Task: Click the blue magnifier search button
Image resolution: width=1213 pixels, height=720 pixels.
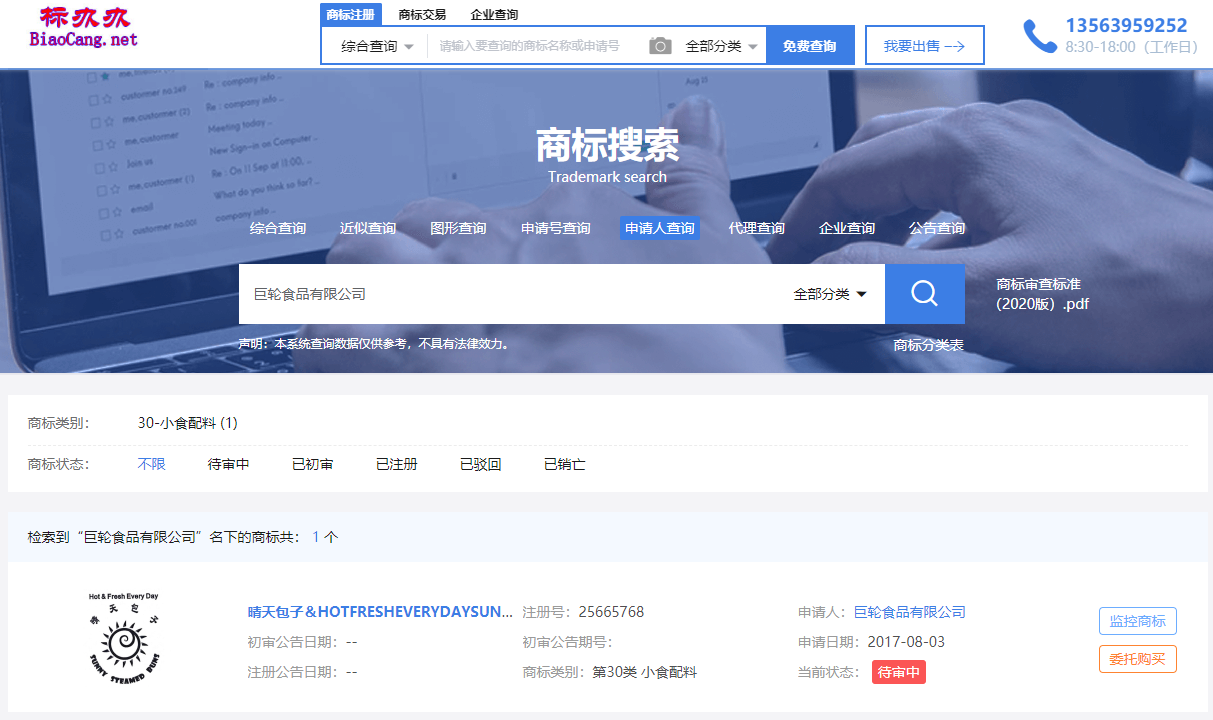Action: click(924, 294)
